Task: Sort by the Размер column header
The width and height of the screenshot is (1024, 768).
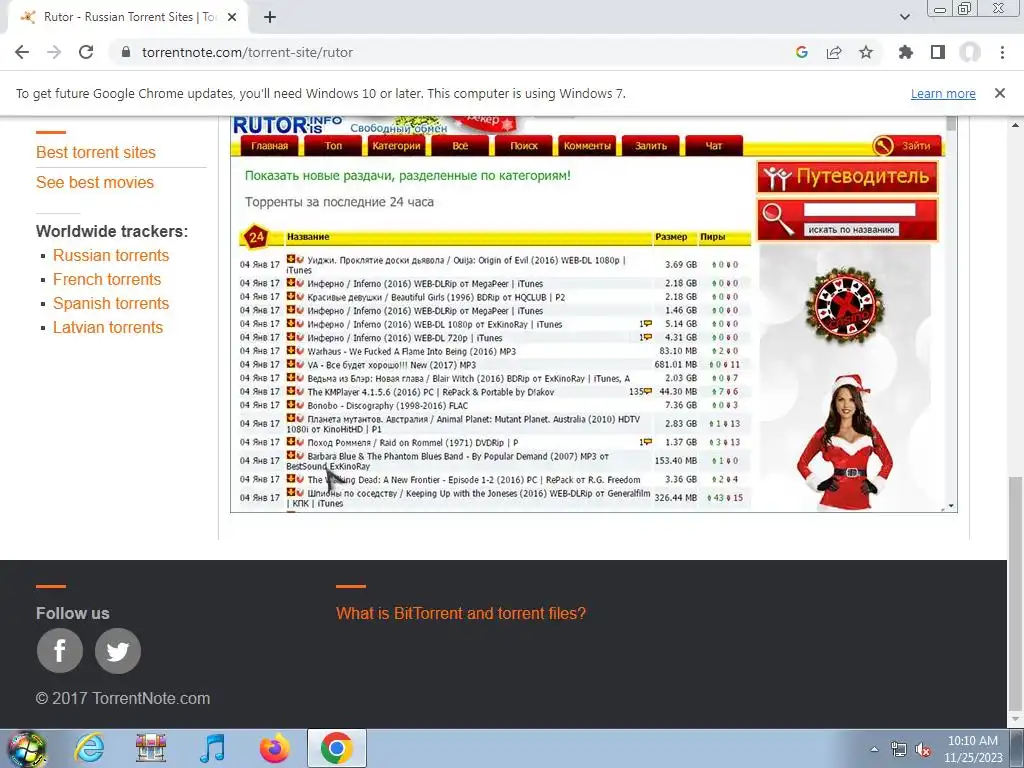Action: tap(671, 237)
